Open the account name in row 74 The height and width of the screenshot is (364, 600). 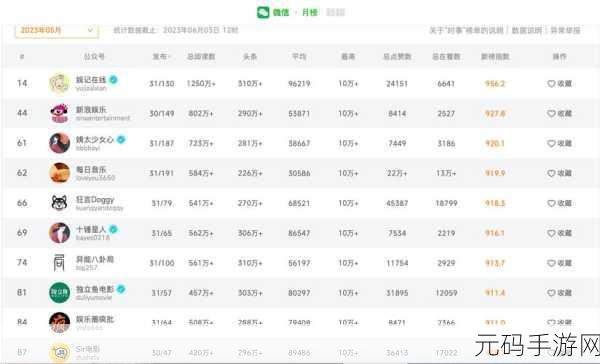(95, 259)
